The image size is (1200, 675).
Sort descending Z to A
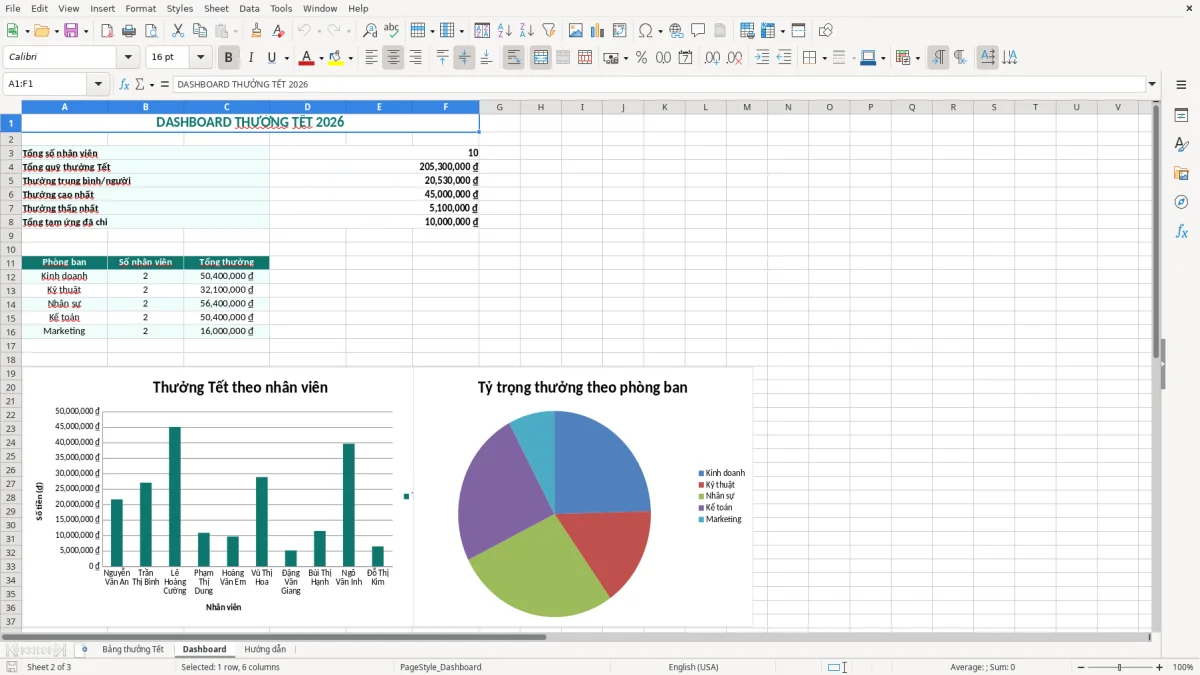[x=526, y=31]
